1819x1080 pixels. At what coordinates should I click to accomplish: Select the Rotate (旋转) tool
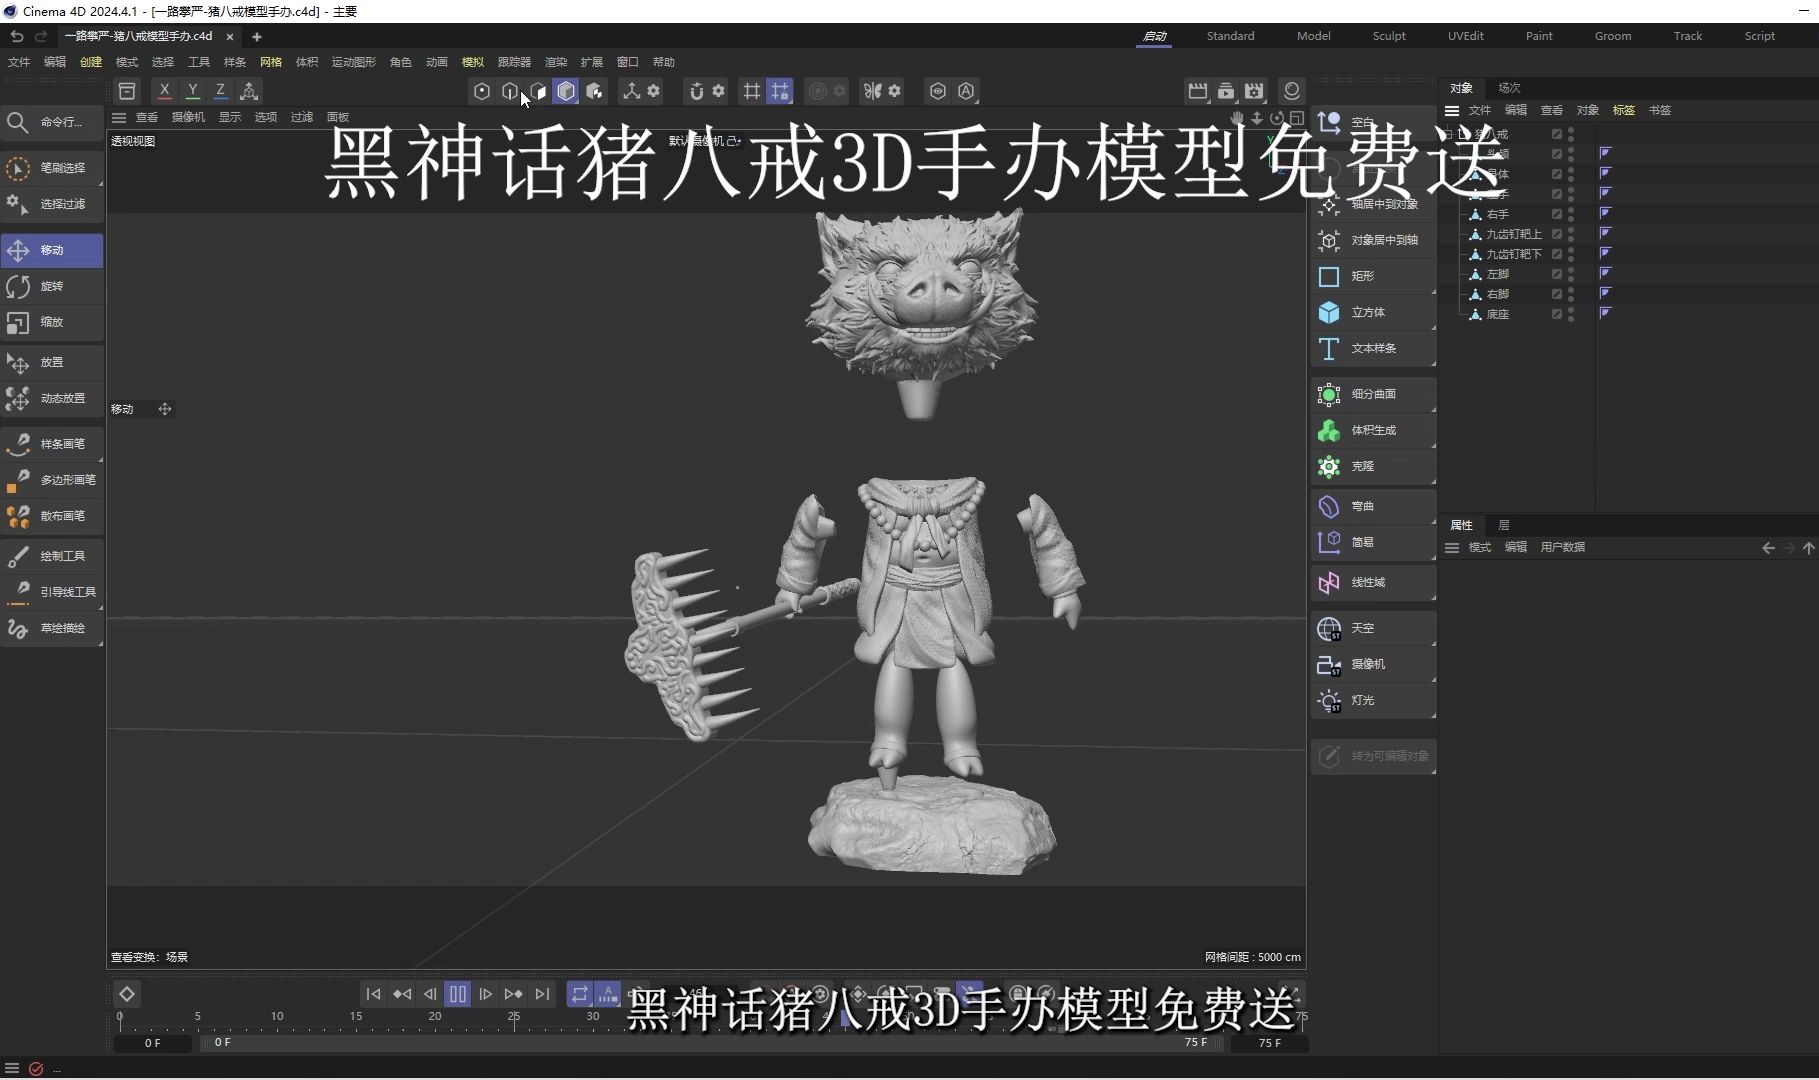click(x=52, y=286)
